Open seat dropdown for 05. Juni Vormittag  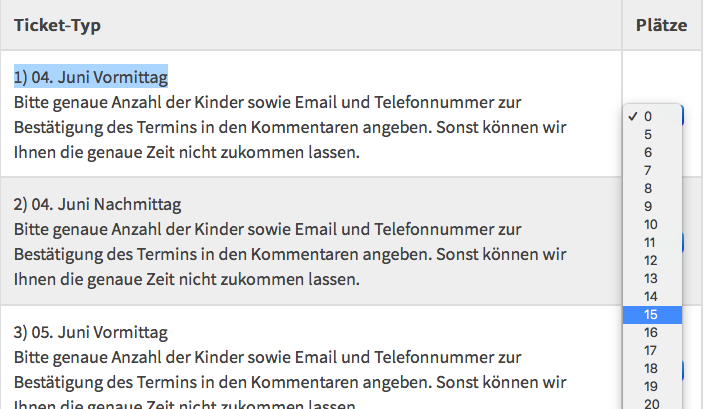(683, 370)
